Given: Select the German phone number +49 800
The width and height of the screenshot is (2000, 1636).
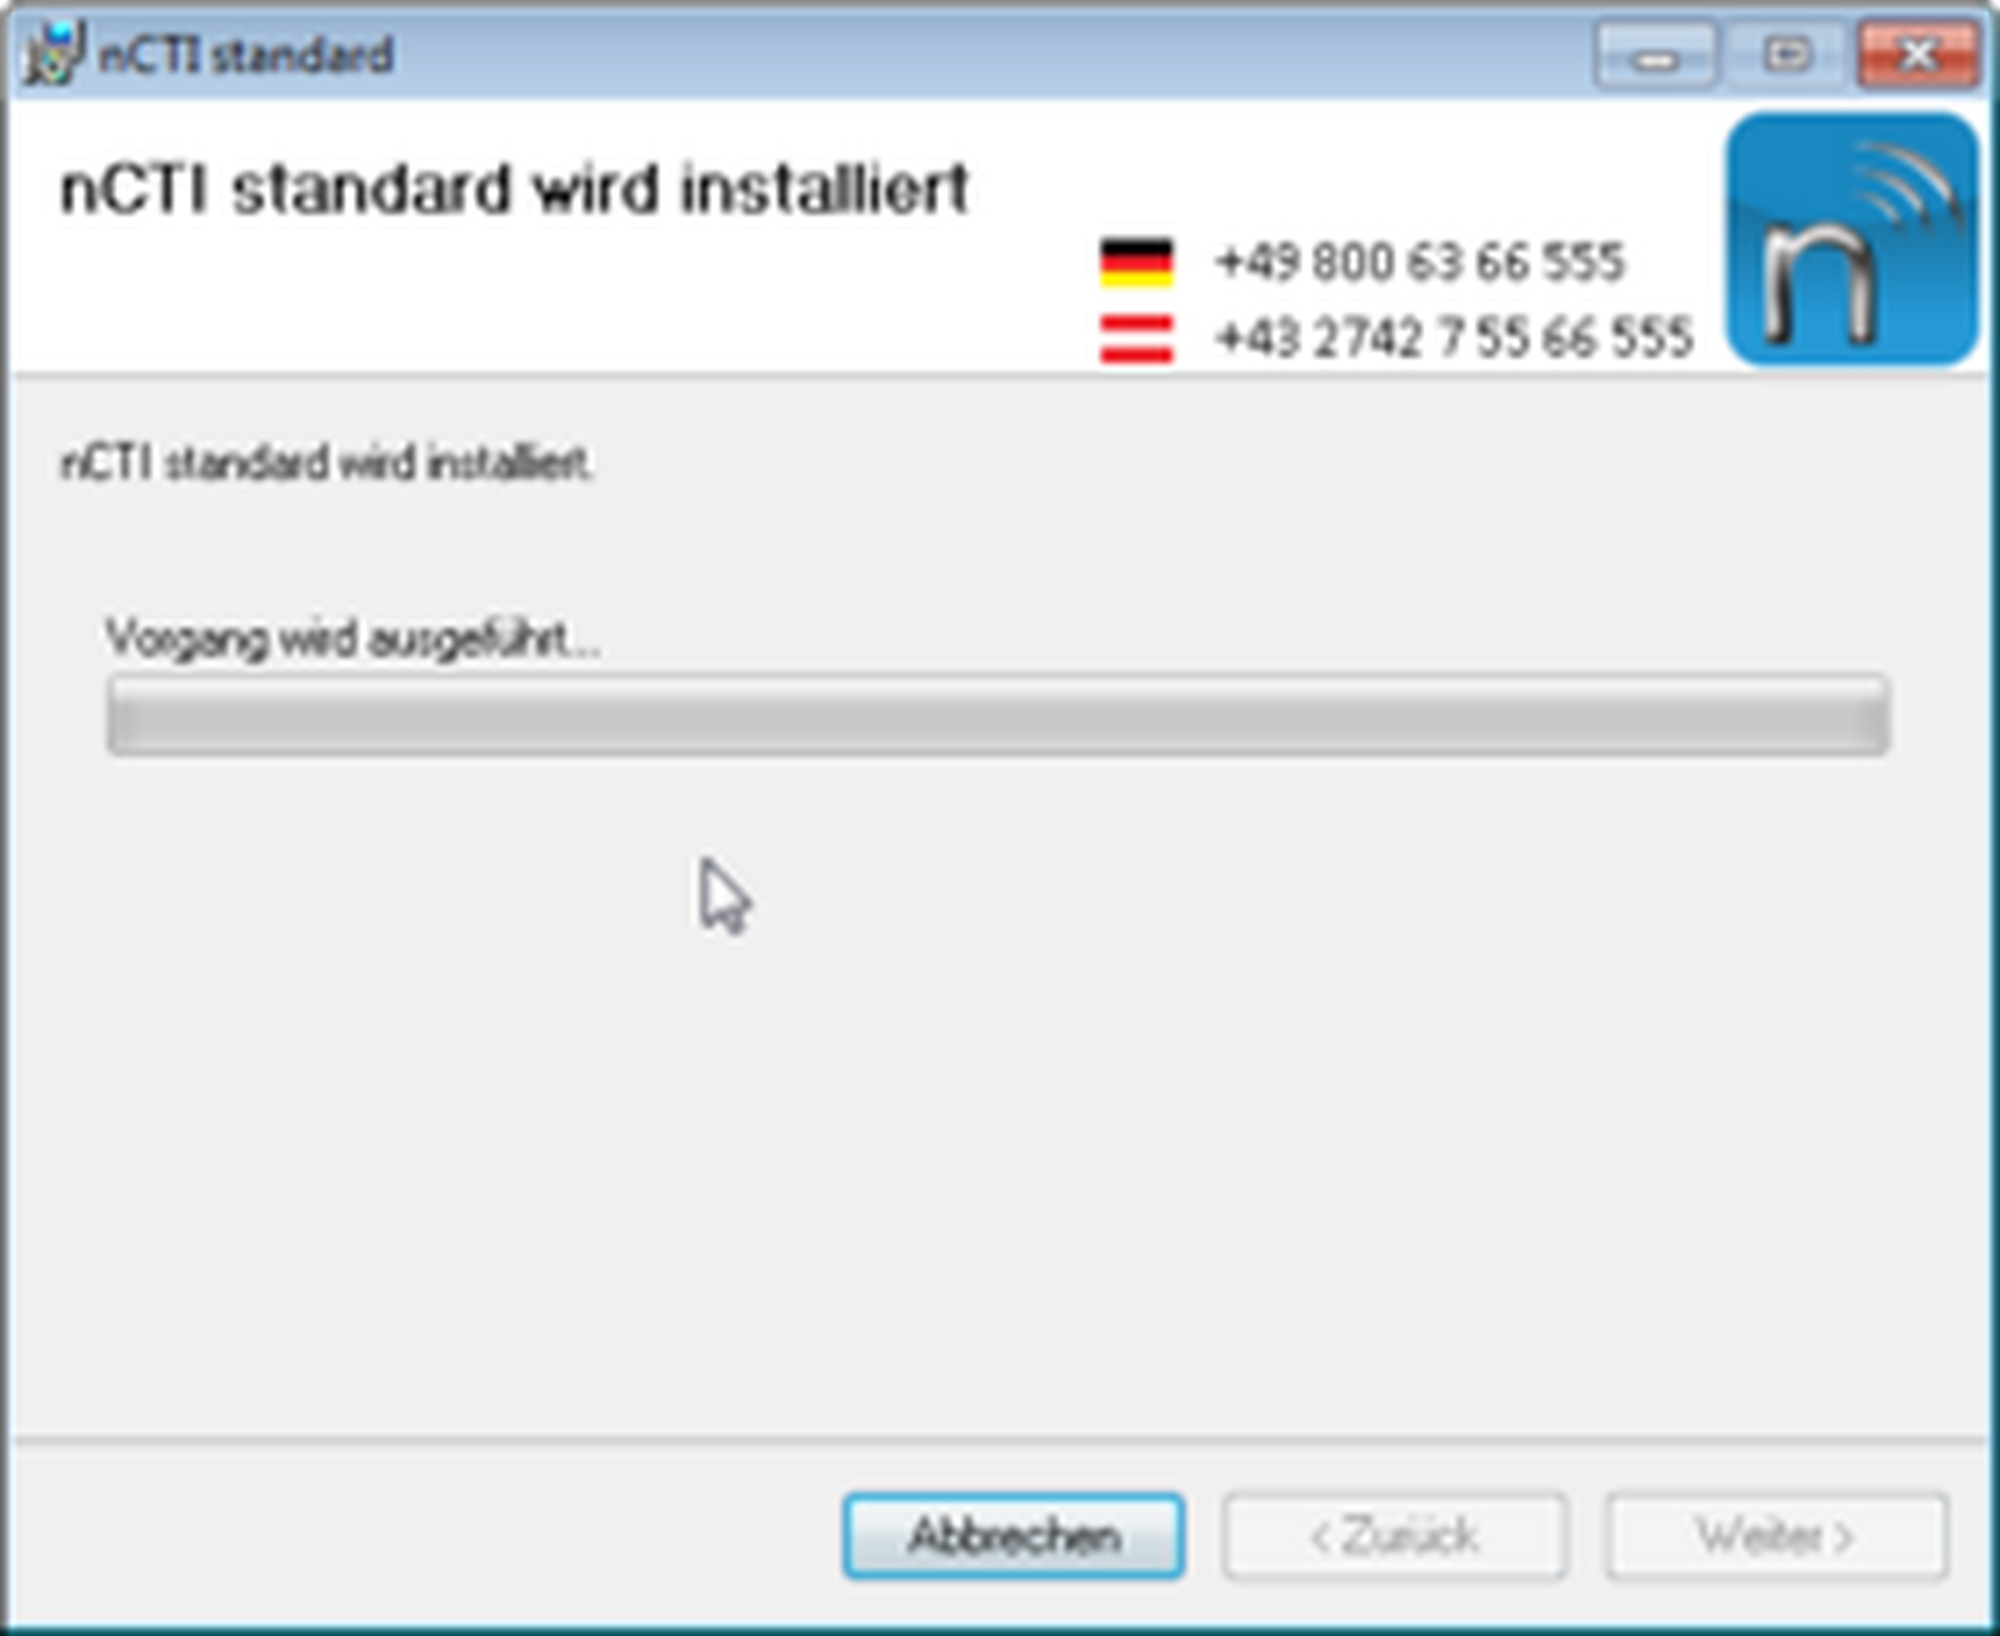Looking at the screenshot, I should click(1420, 263).
